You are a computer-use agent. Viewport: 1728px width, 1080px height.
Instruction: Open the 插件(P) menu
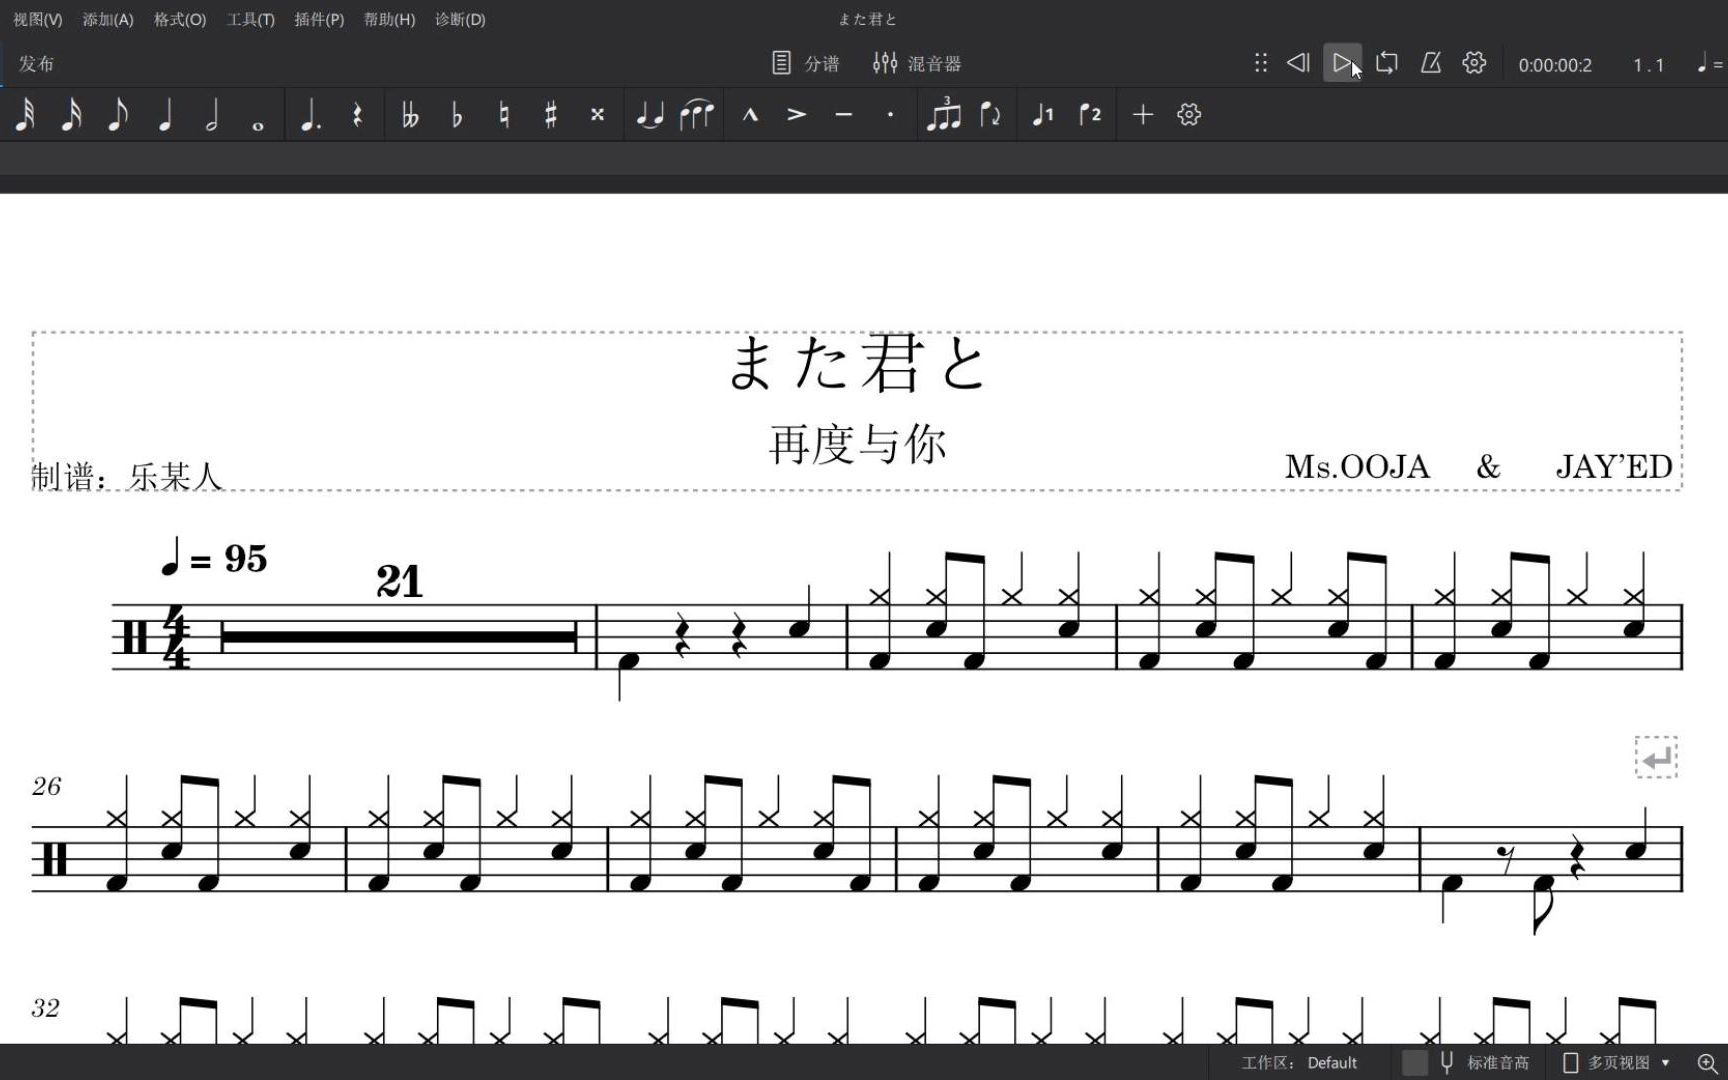(319, 19)
